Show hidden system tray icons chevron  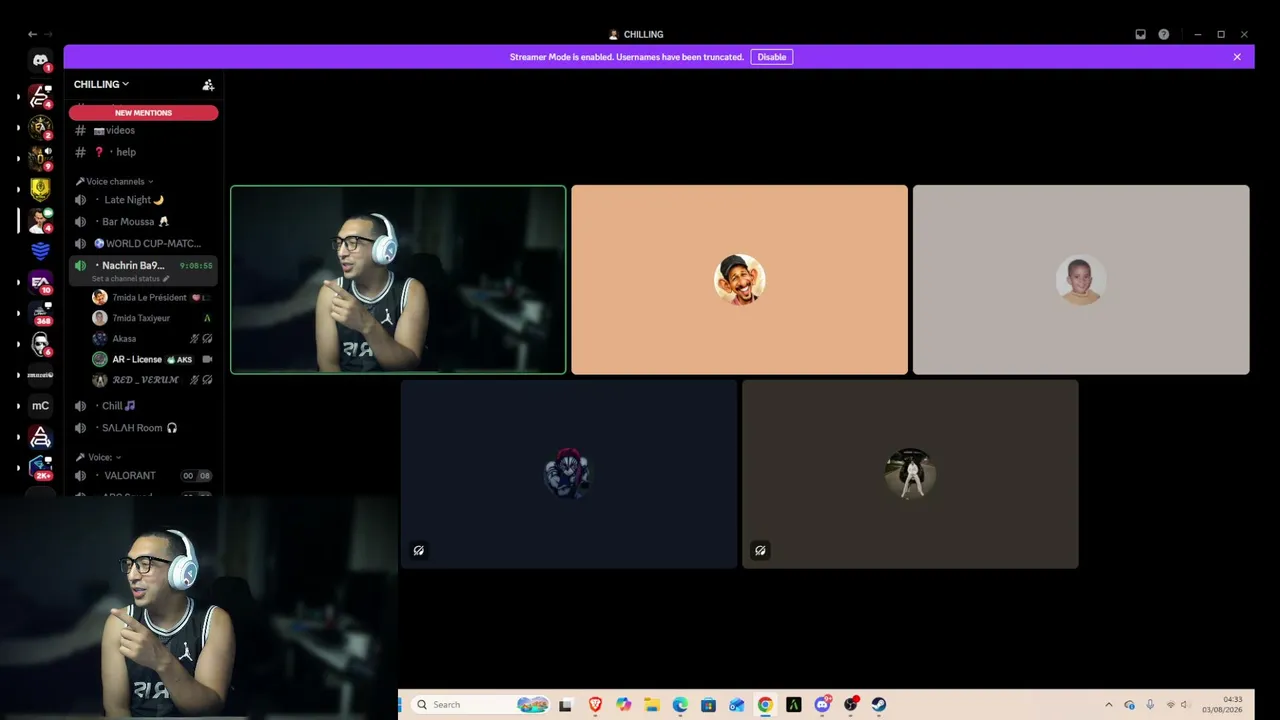point(1108,705)
